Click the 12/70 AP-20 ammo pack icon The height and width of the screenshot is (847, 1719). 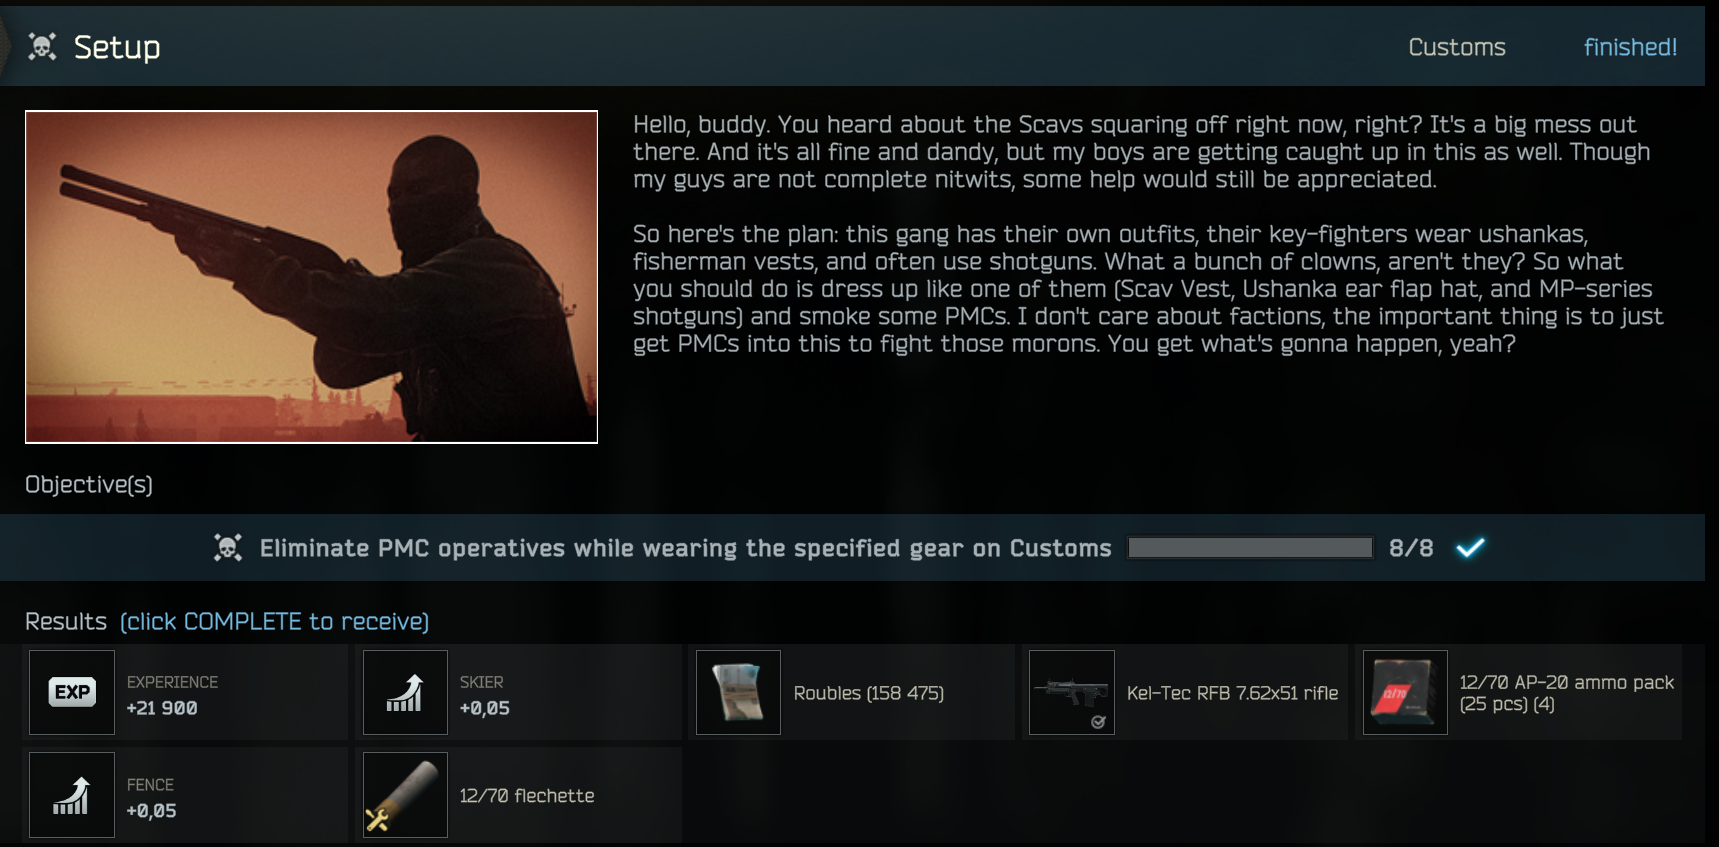(1405, 692)
